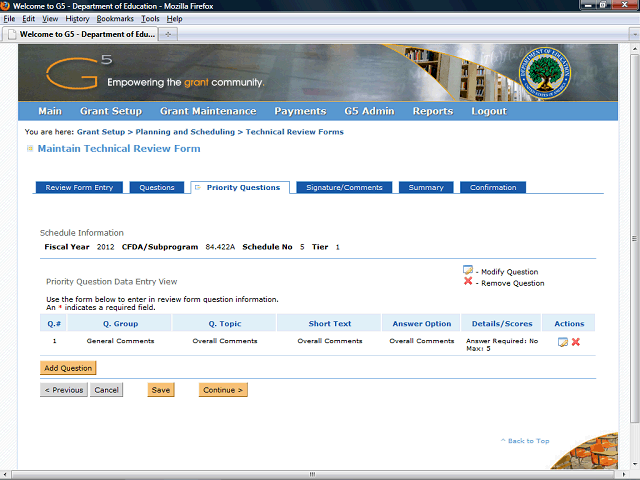The image size is (640, 480).
Task: Click the page icon on the browser tab
Action: (x=12, y=34)
